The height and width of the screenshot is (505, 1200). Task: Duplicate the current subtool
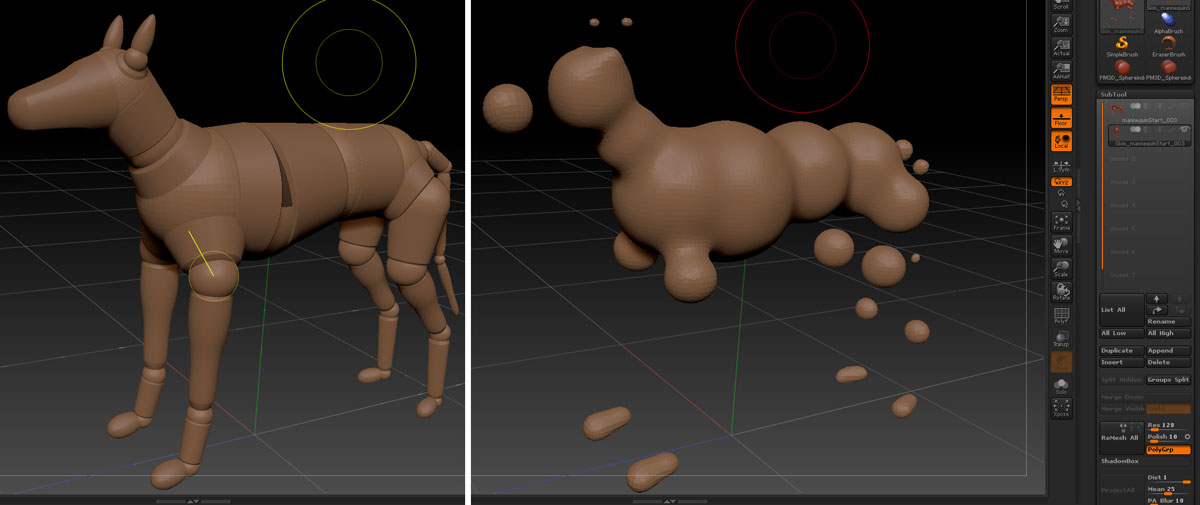click(1122, 351)
